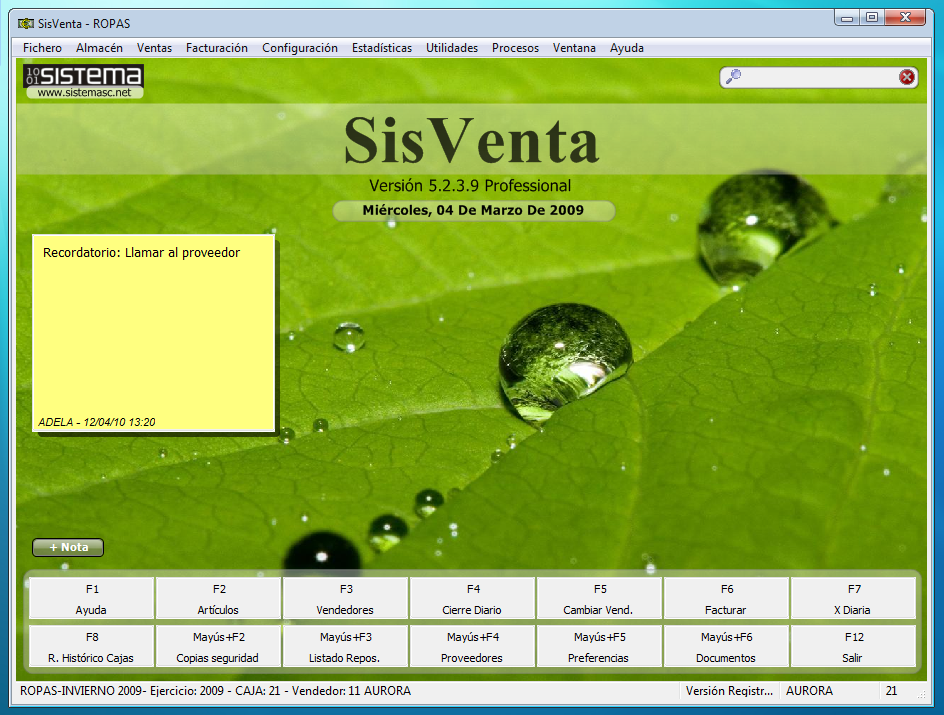The image size is (944, 715).
Task: Open the Ayuda menu
Action: [x=627, y=48]
